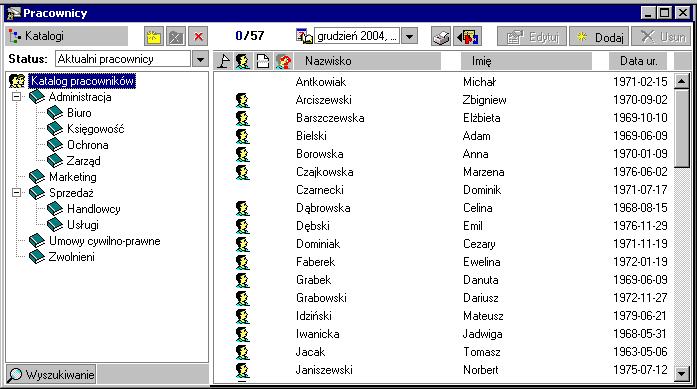Click the name Jadwiga

(483, 334)
